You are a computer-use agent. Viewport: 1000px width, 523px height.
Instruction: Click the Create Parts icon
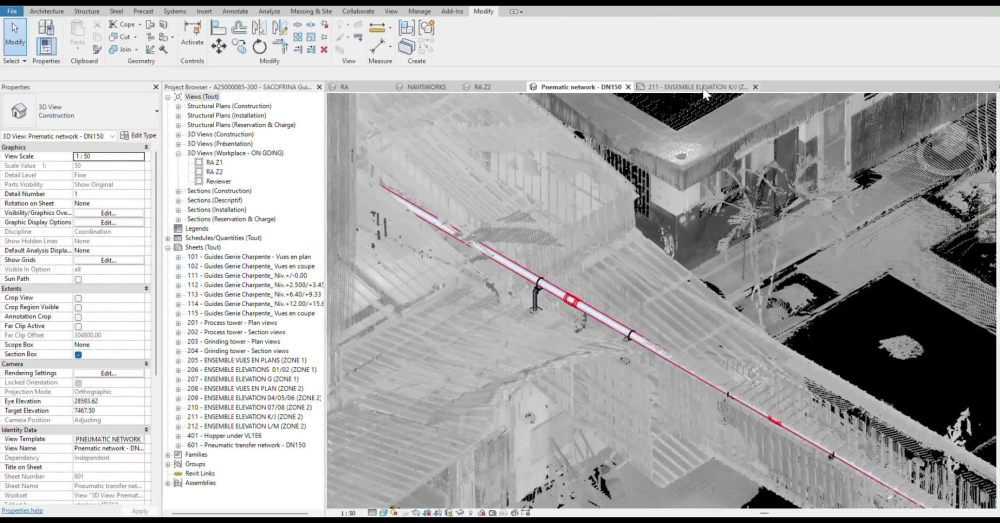pyautogui.click(x=406, y=46)
